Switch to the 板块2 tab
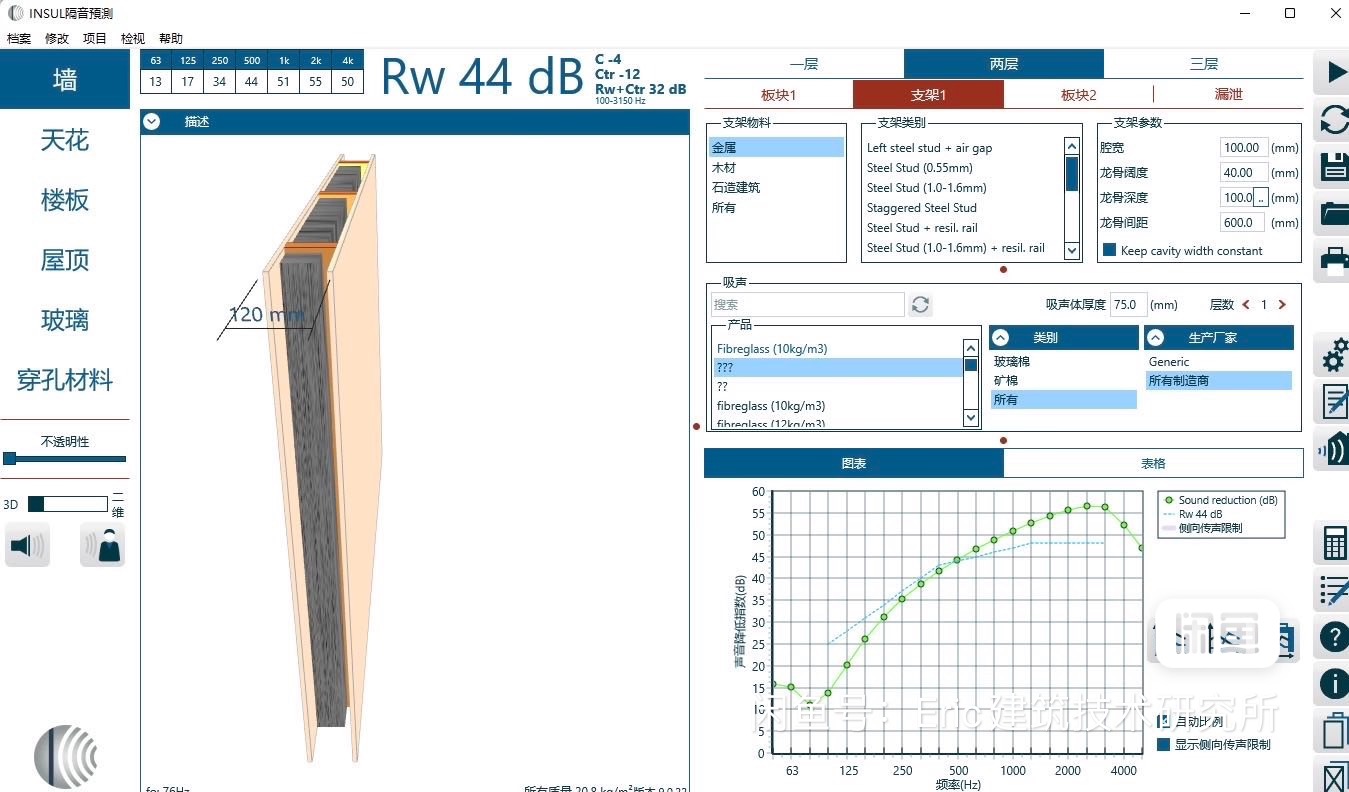The width and height of the screenshot is (1349, 792). (x=1078, y=95)
